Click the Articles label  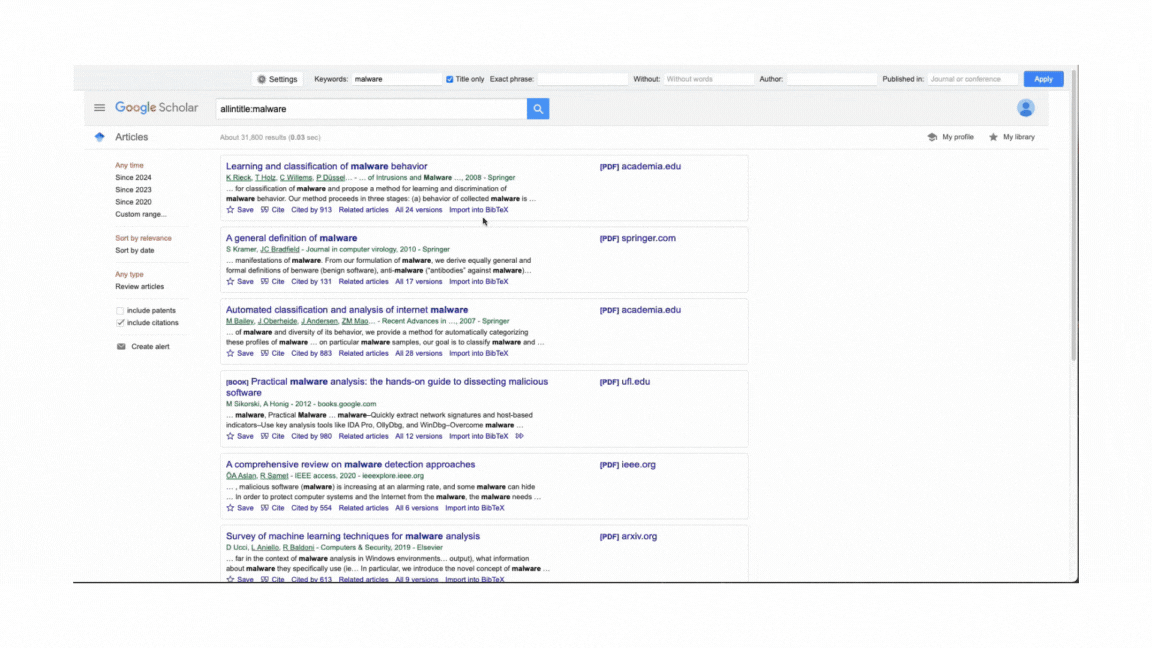(x=132, y=137)
